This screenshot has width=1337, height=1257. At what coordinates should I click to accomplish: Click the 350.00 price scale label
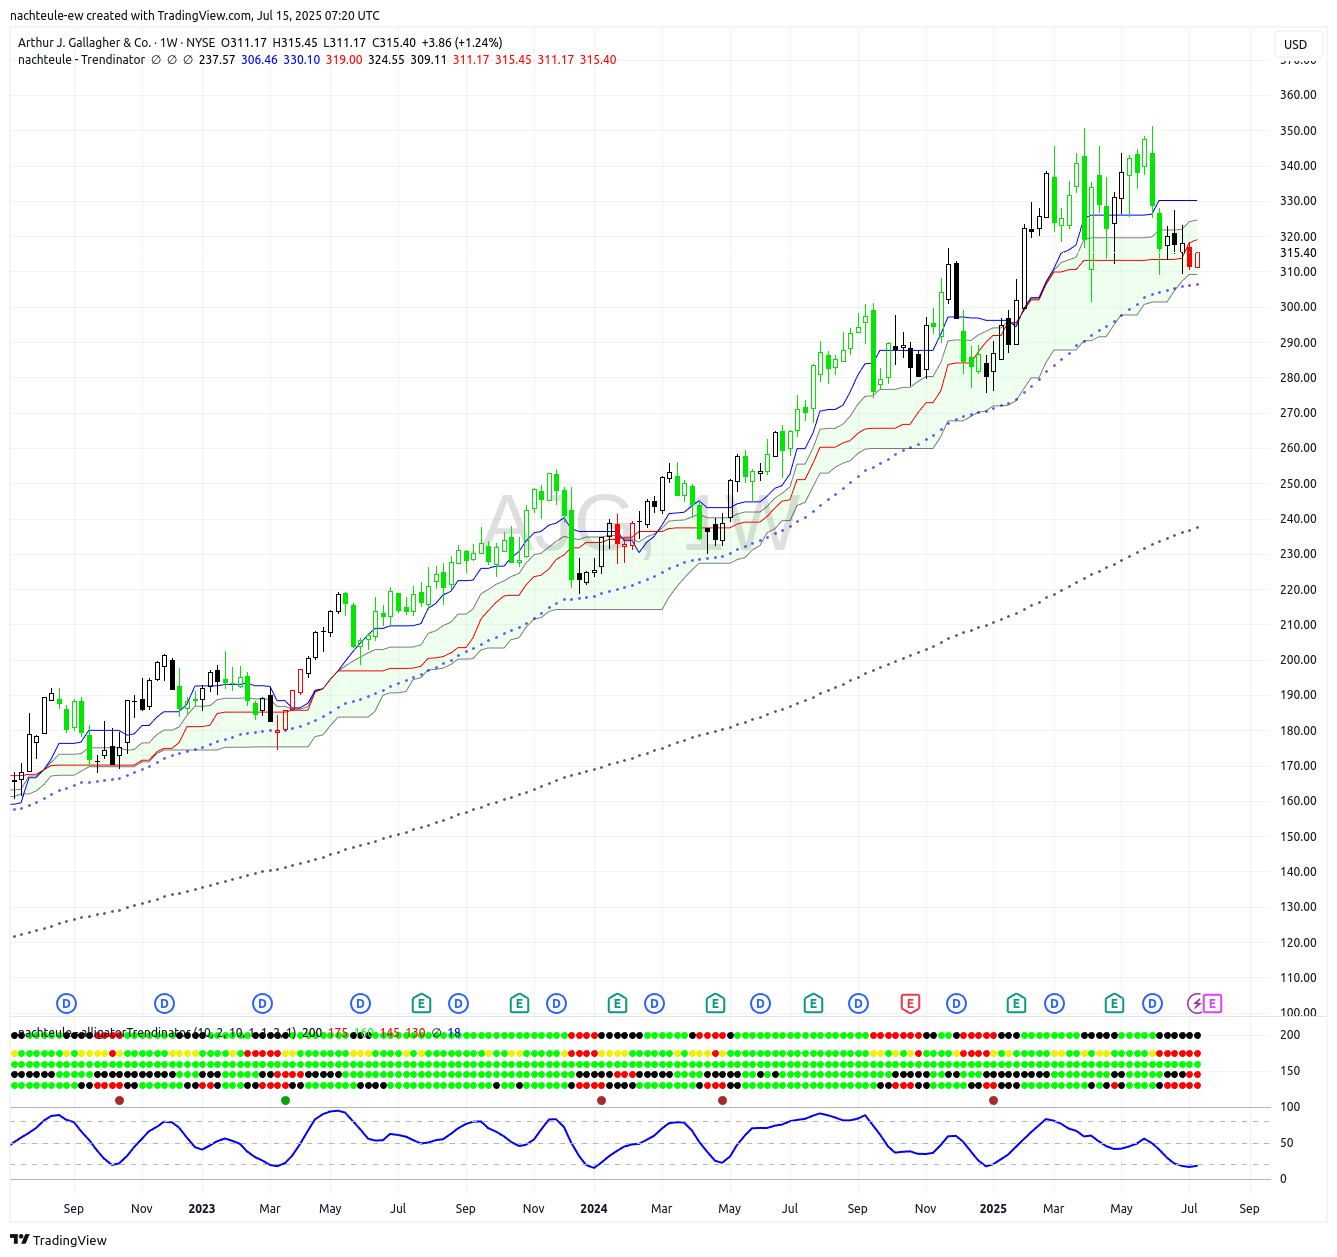[x=1298, y=131]
